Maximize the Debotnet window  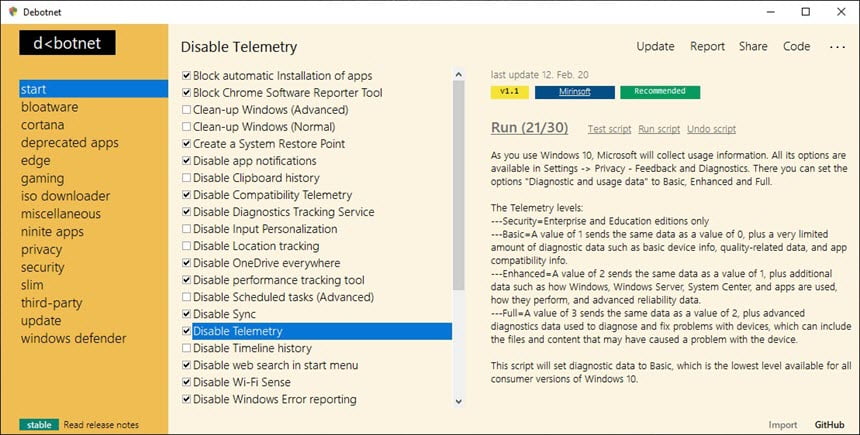click(805, 12)
